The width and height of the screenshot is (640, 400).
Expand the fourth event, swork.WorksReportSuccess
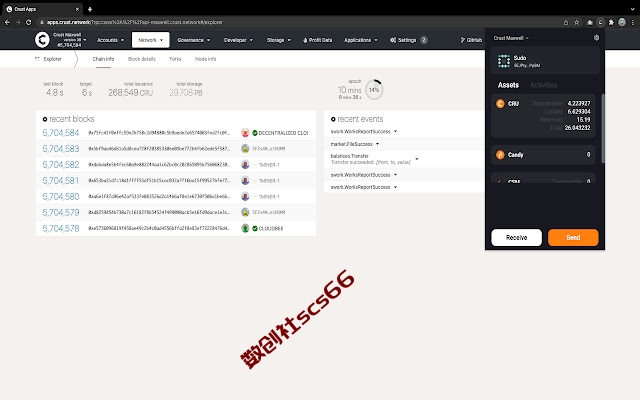click(396, 175)
